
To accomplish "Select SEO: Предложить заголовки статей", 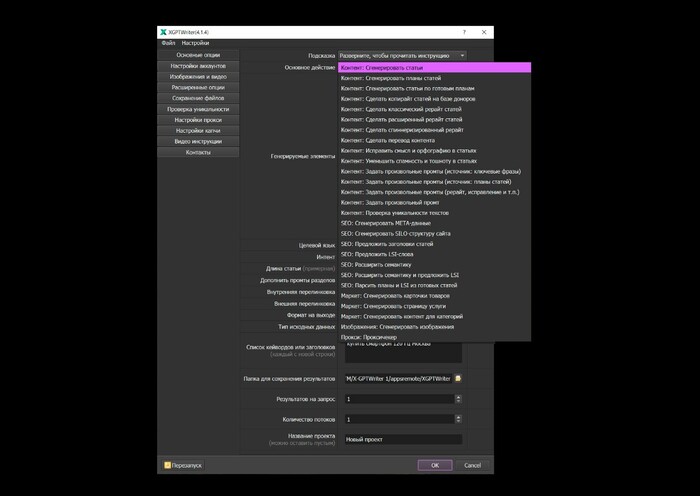I will (x=434, y=244).
